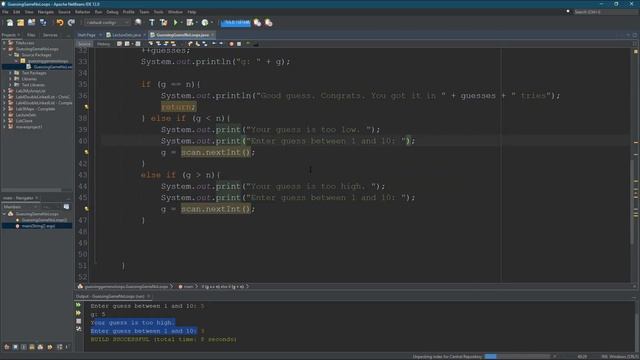The height and width of the screenshot is (360, 640).
Task: Click the Projects panel horizontal scrollbar
Action: point(31,190)
